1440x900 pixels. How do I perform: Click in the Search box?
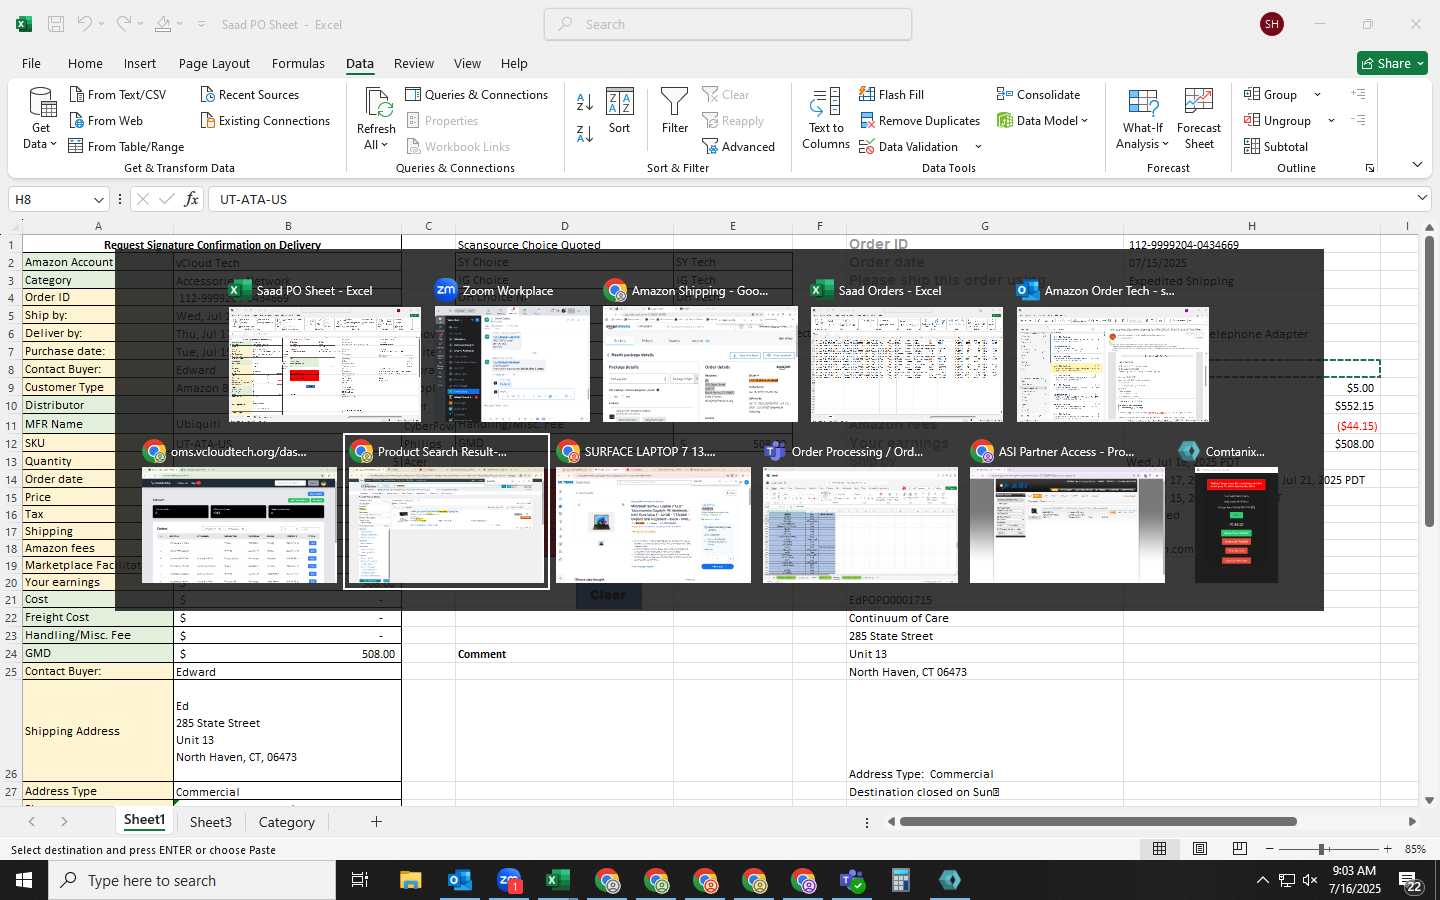click(x=728, y=24)
